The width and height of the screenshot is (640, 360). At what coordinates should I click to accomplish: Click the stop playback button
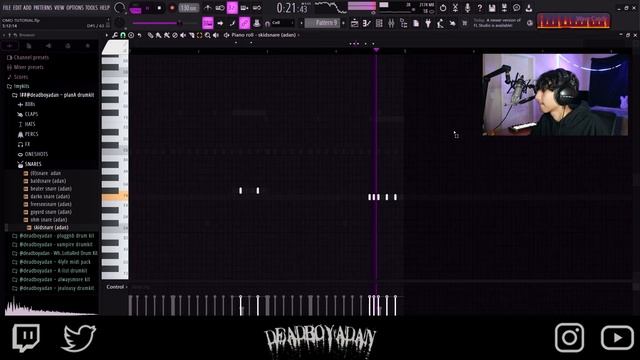pyautogui.click(x=160, y=8)
